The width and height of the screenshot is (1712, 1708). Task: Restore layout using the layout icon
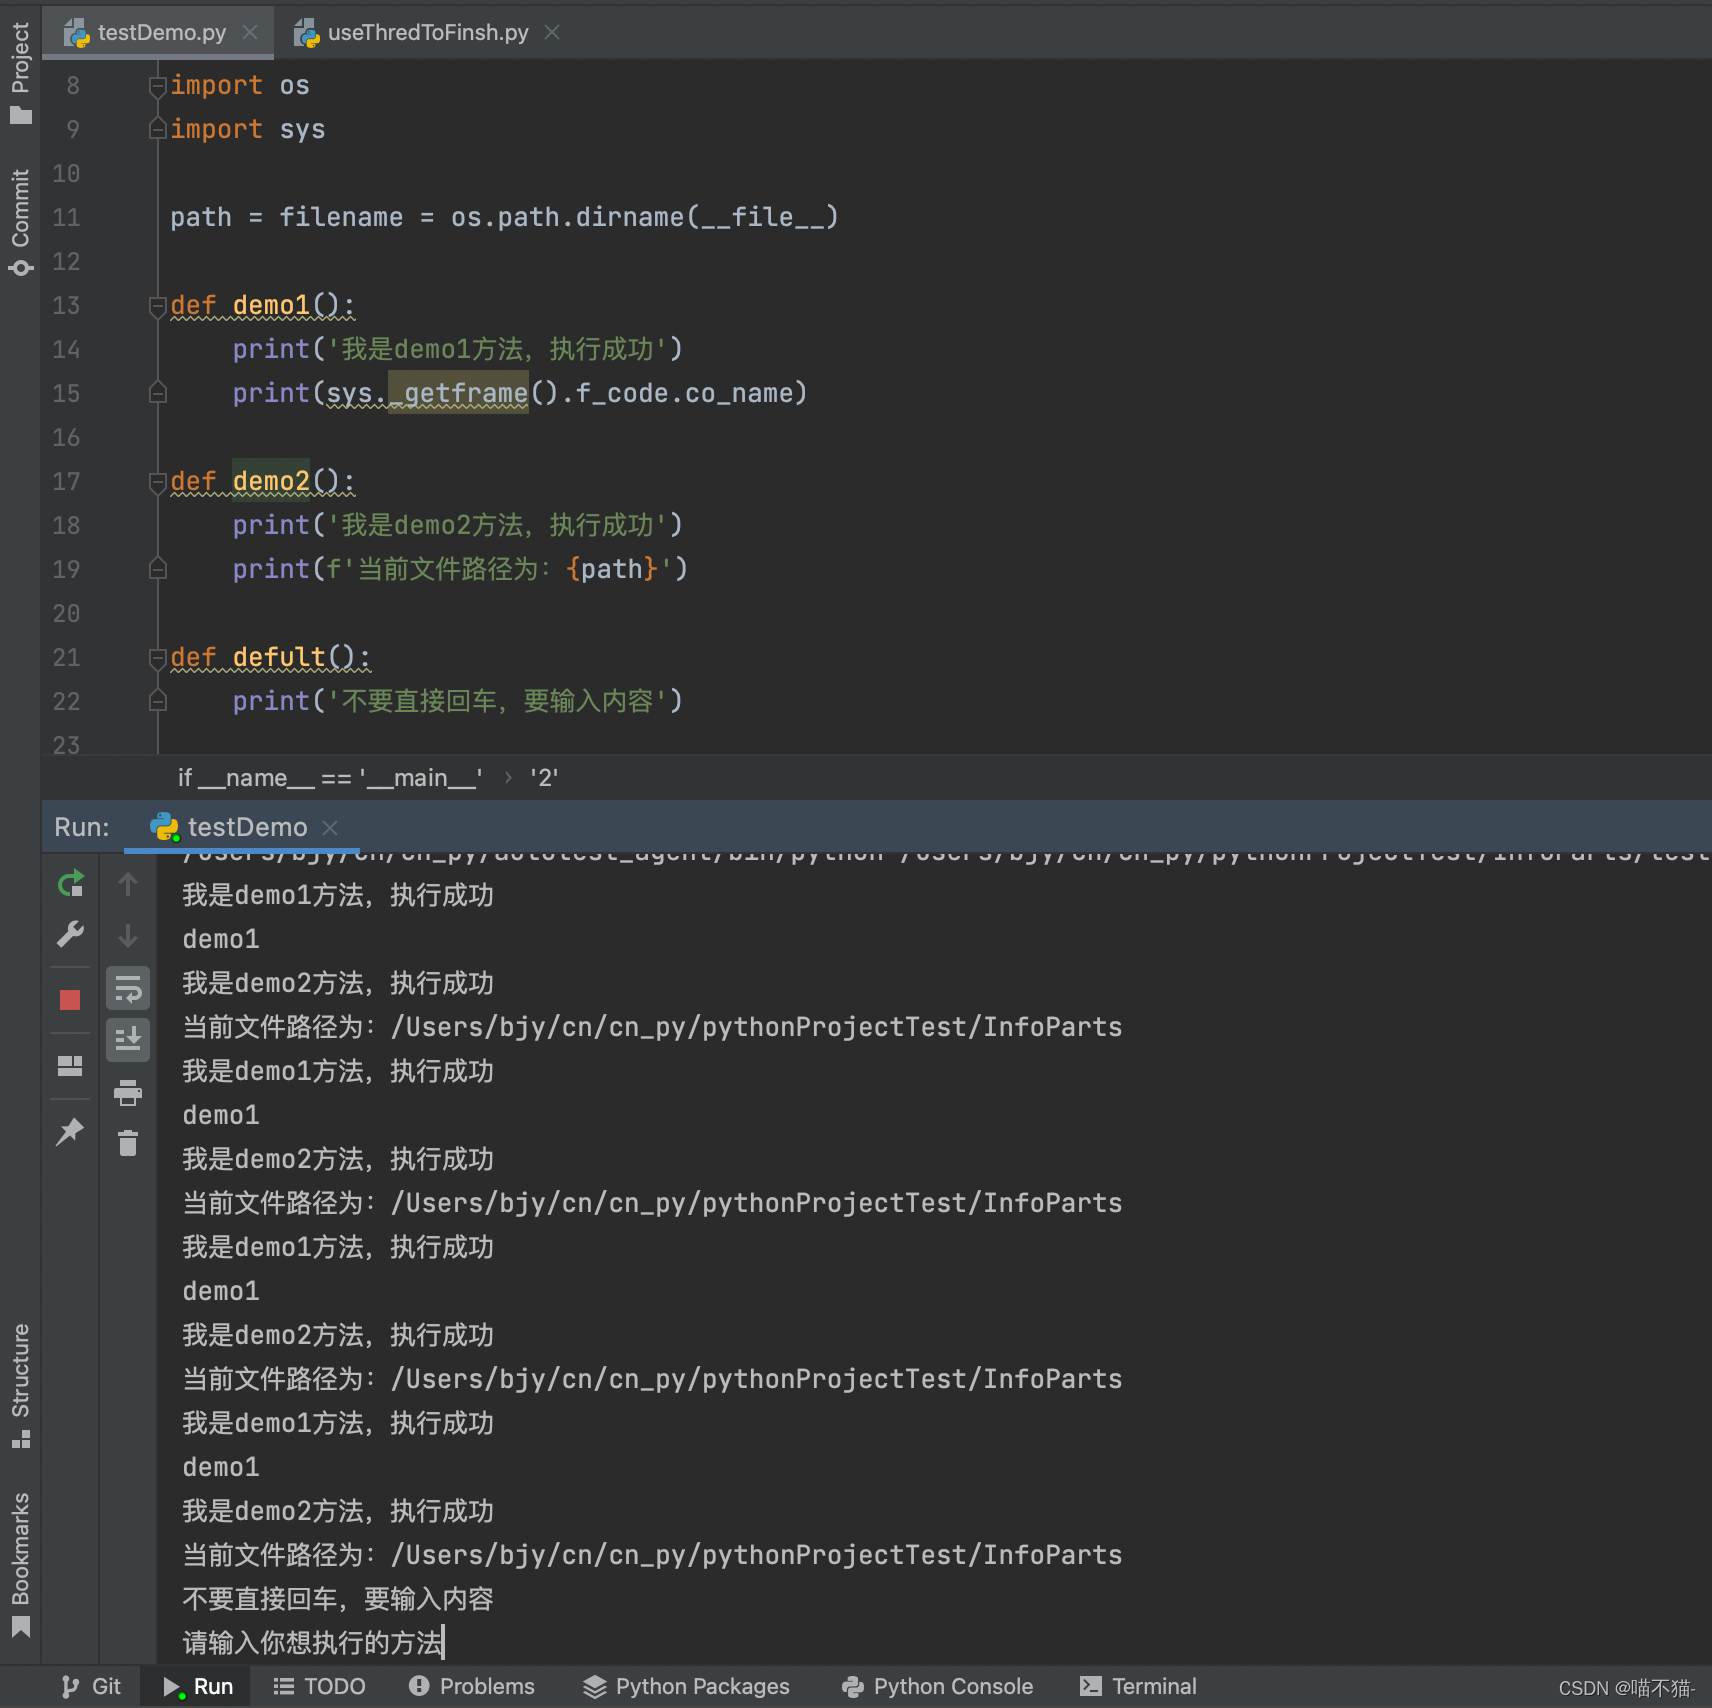70,1066
